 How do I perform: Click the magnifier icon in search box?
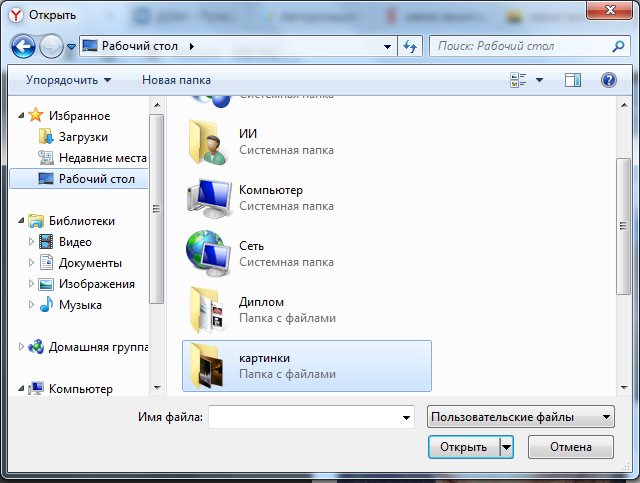[618, 46]
